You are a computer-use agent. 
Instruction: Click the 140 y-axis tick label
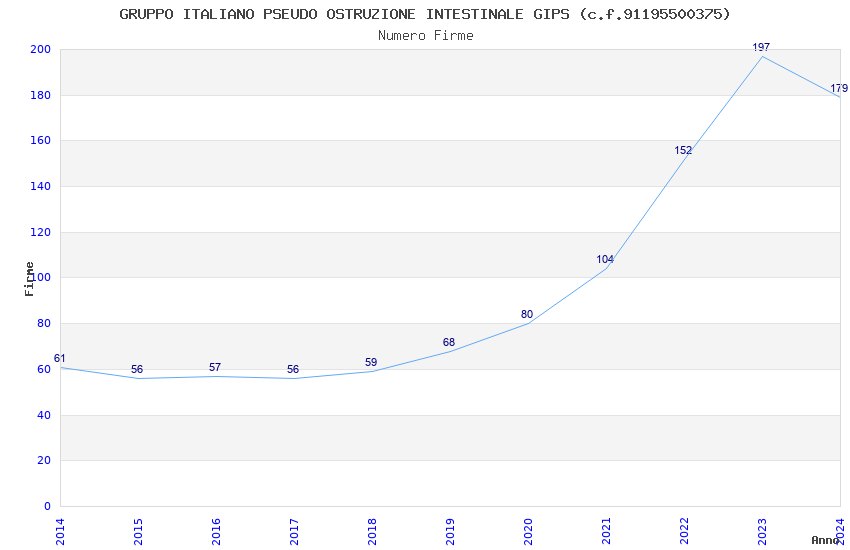tap(41, 186)
